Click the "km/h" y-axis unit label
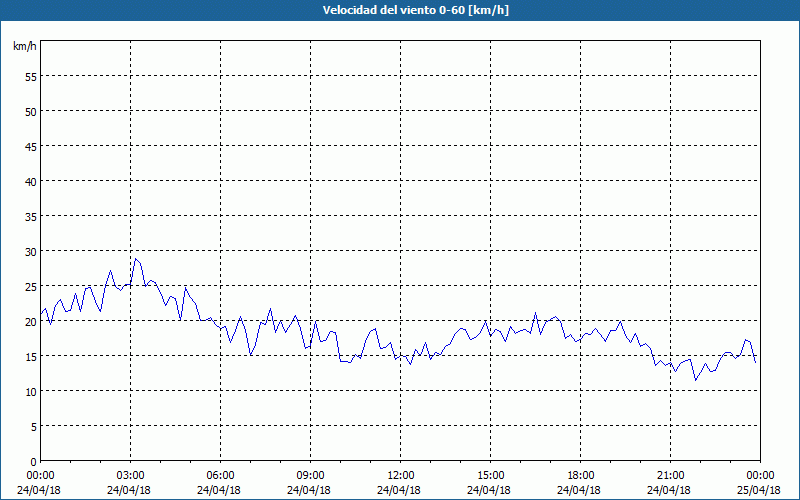The width and height of the screenshot is (800, 500). point(24,46)
